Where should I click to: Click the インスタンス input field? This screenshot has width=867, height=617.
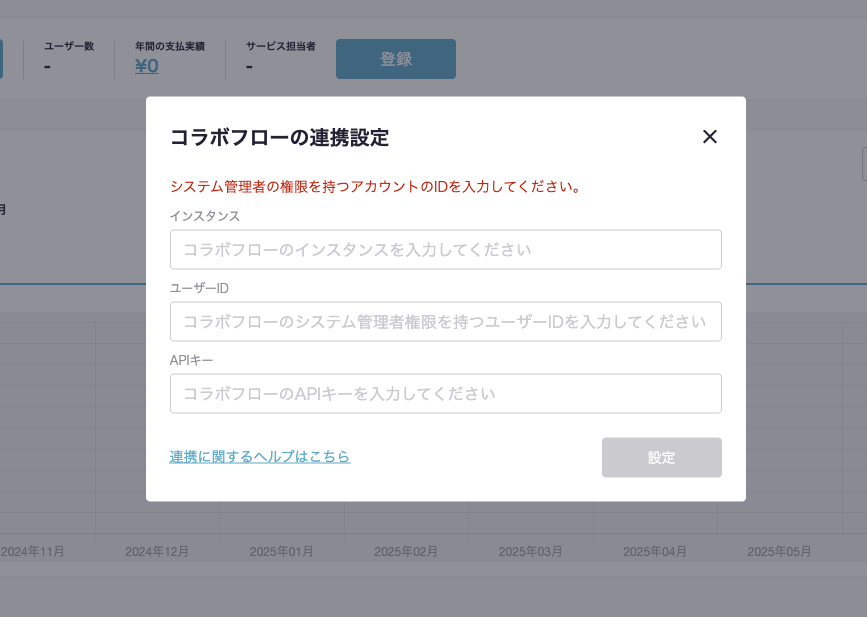(x=445, y=250)
